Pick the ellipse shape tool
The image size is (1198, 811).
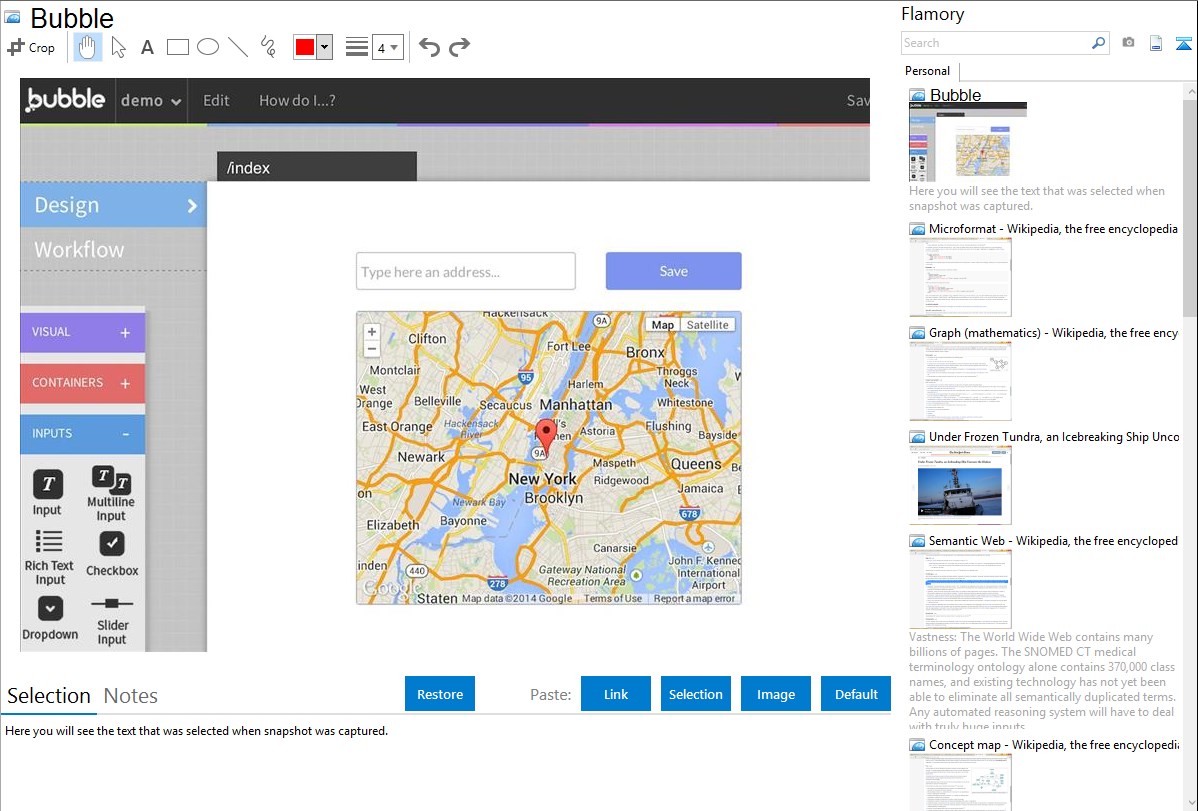pos(207,47)
